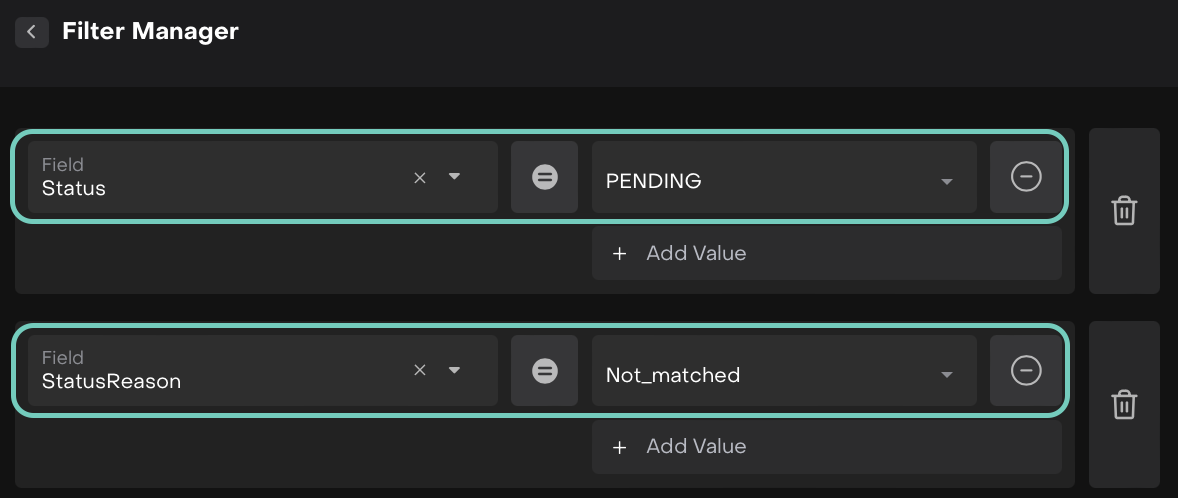Click the Filter Manager title
The image size is (1178, 498).
tap(150, 31)
